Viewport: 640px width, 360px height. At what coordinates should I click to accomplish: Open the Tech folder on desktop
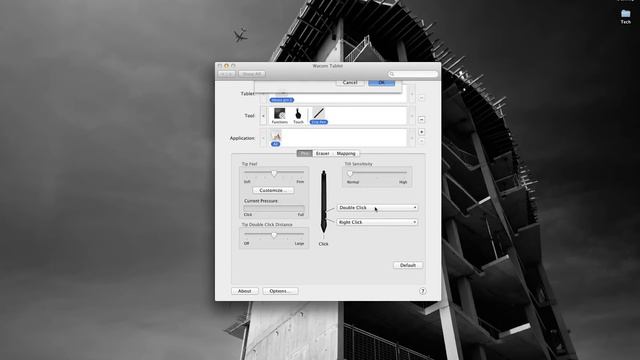tap(625, 16)
